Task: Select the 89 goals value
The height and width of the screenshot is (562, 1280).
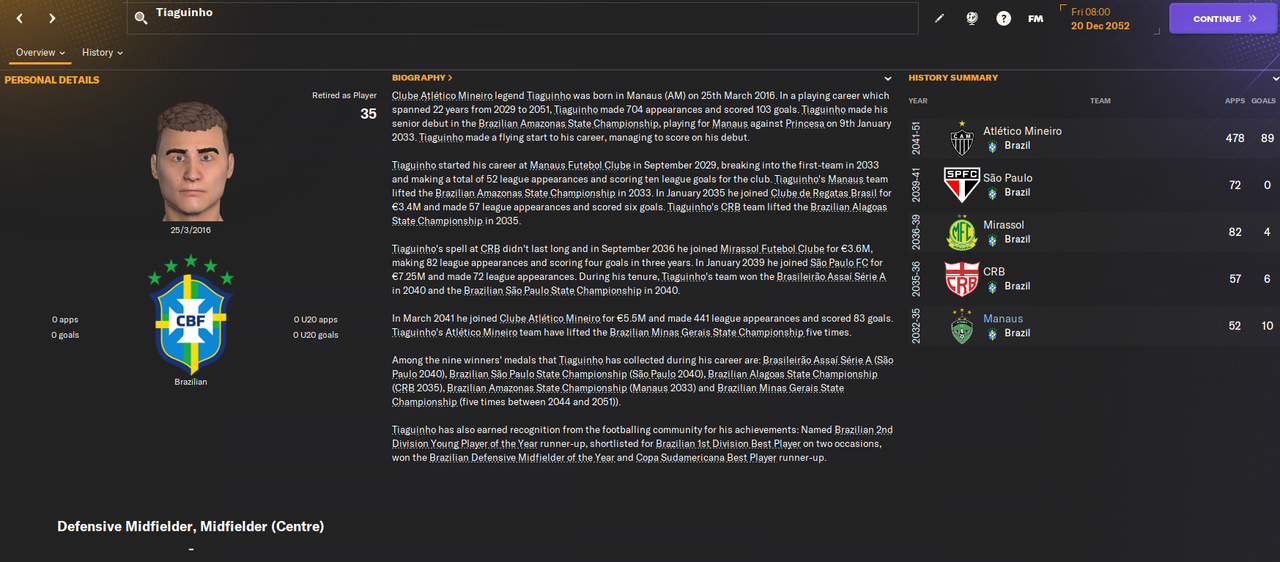Action: coord(1267,138)
